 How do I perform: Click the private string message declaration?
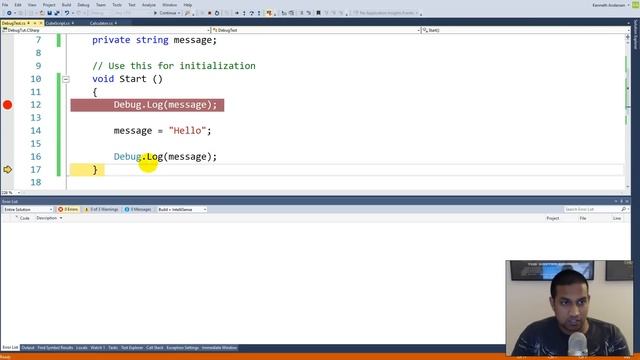pyautogui.click(x=154, y=40)
